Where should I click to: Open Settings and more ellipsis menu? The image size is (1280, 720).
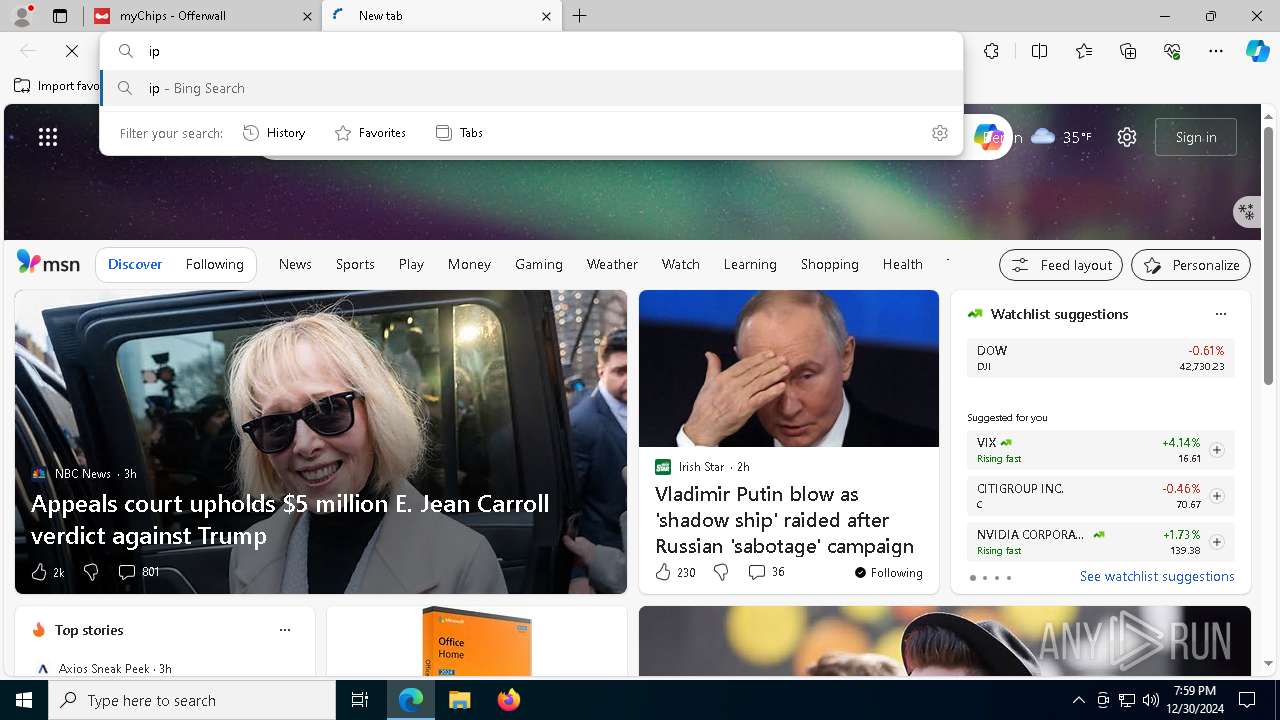pos(1216,51)
